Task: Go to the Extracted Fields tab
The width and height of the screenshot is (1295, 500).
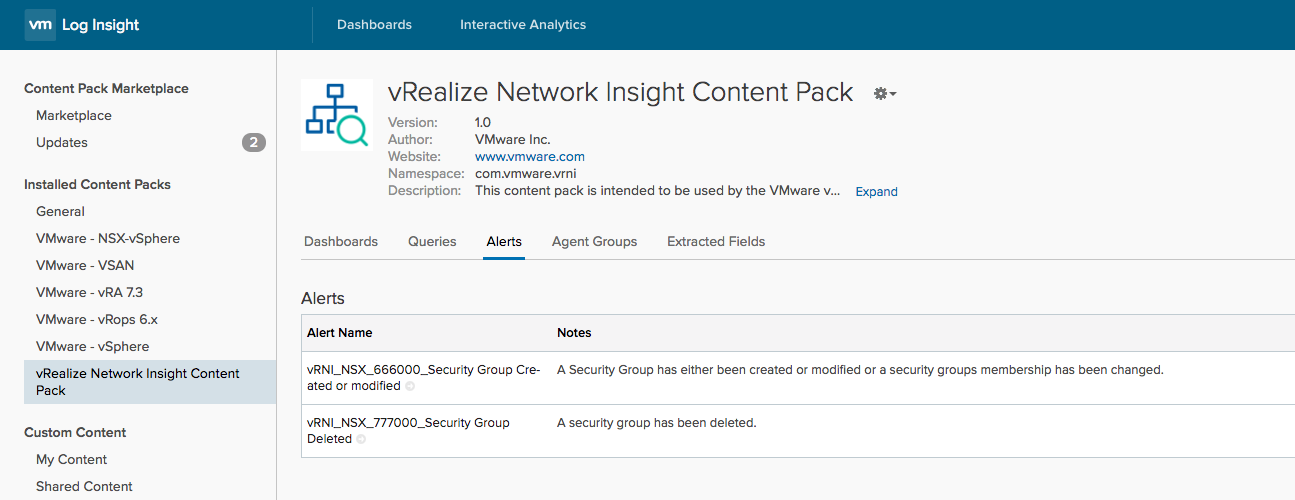Action: [x=716, y=242]
